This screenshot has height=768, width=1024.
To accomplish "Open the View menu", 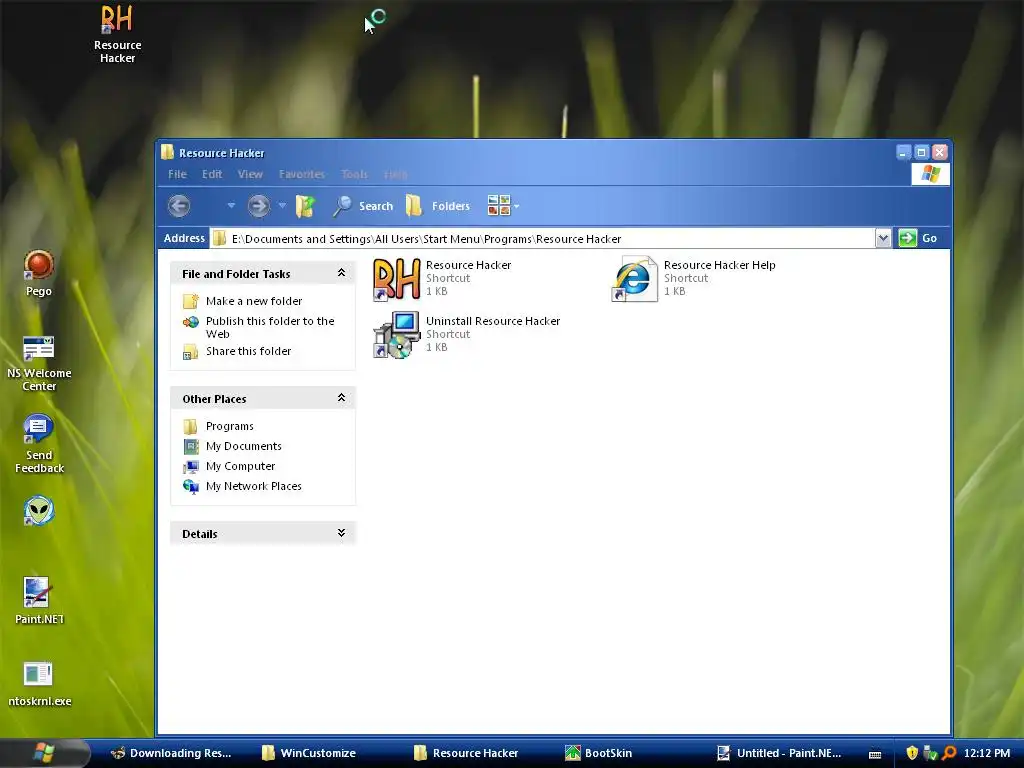I will 250,174.
